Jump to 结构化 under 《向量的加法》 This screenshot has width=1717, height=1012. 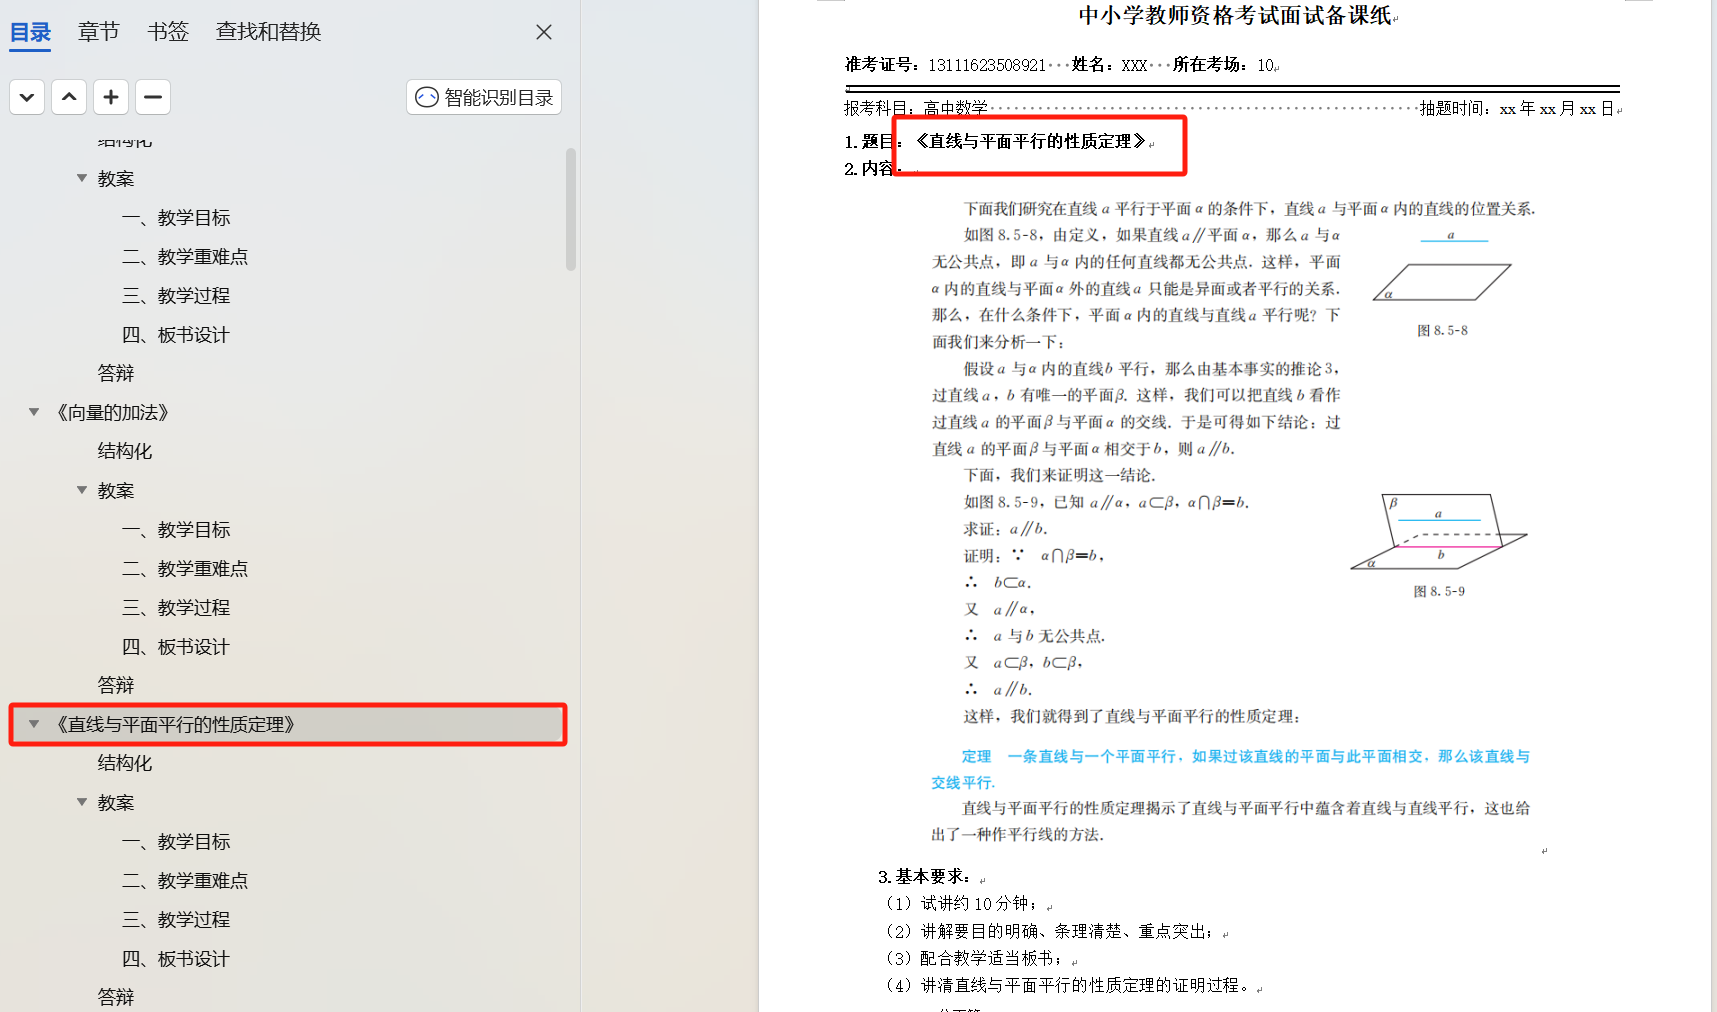tap(125, 451)
